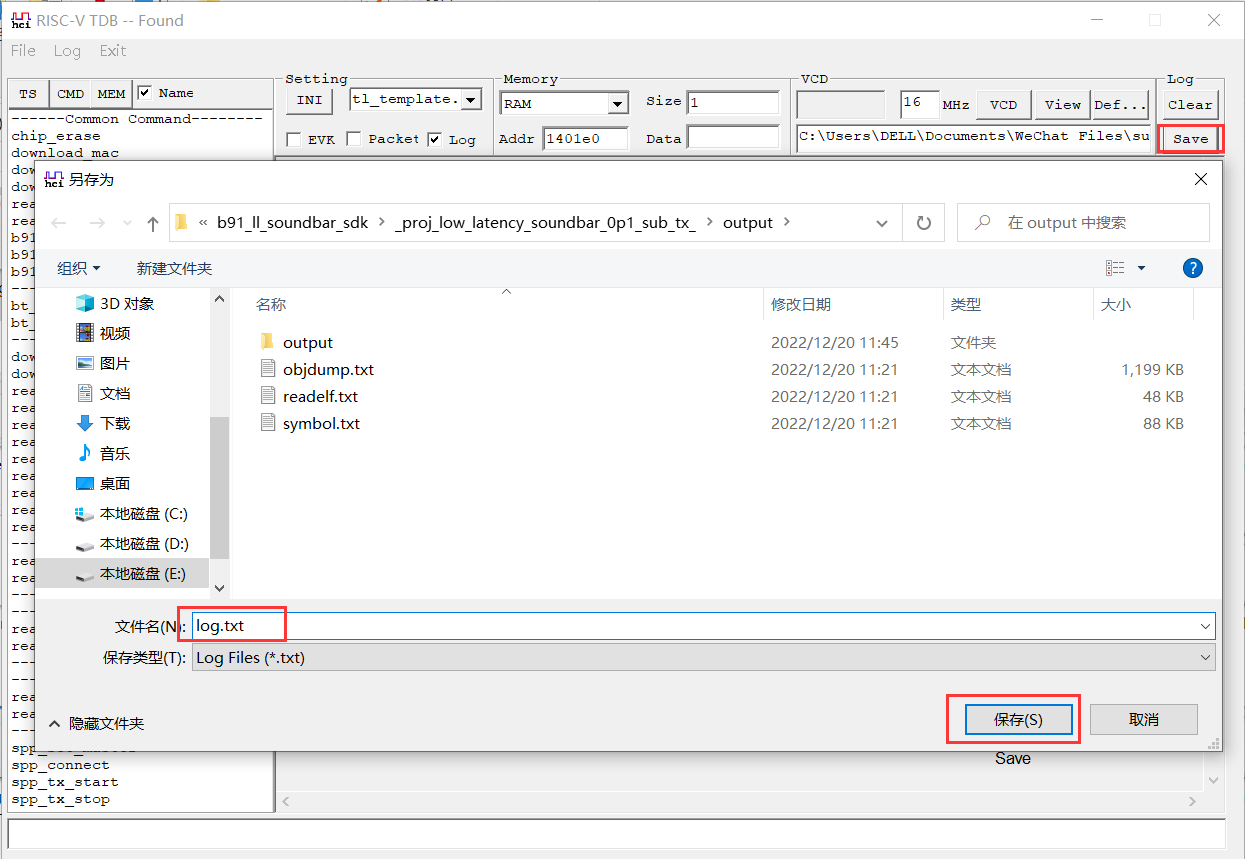Click the 保存(S) button

tap(1018, 719)
